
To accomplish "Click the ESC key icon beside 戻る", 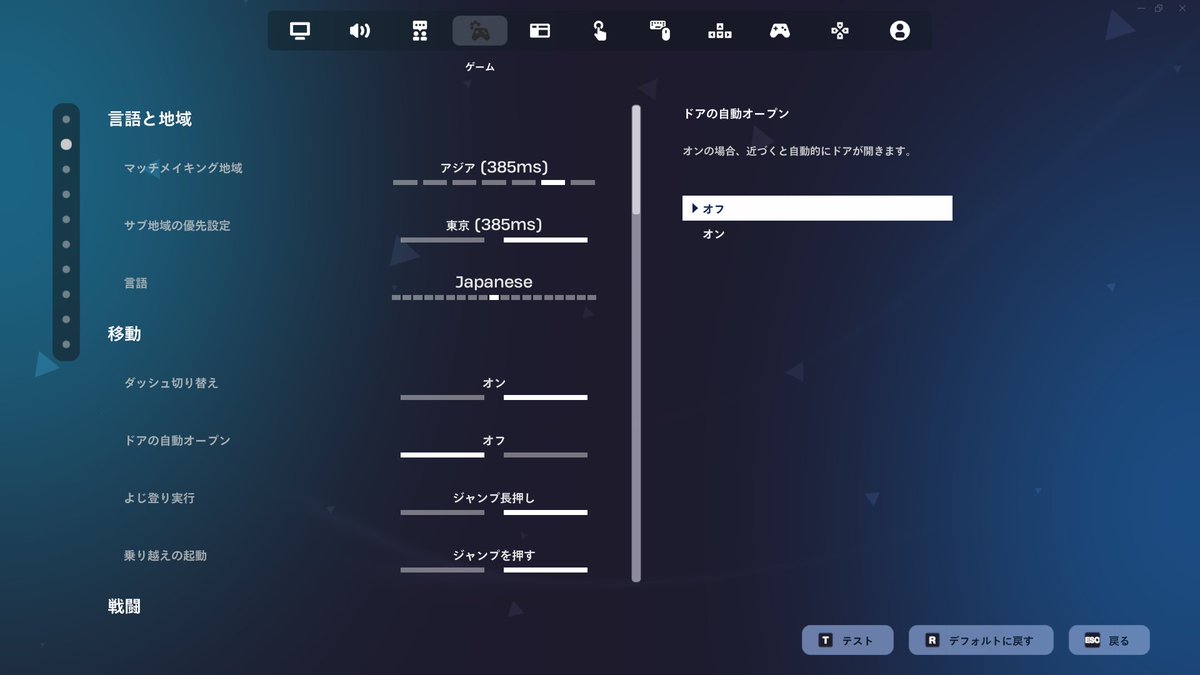I will (1092, 641).
